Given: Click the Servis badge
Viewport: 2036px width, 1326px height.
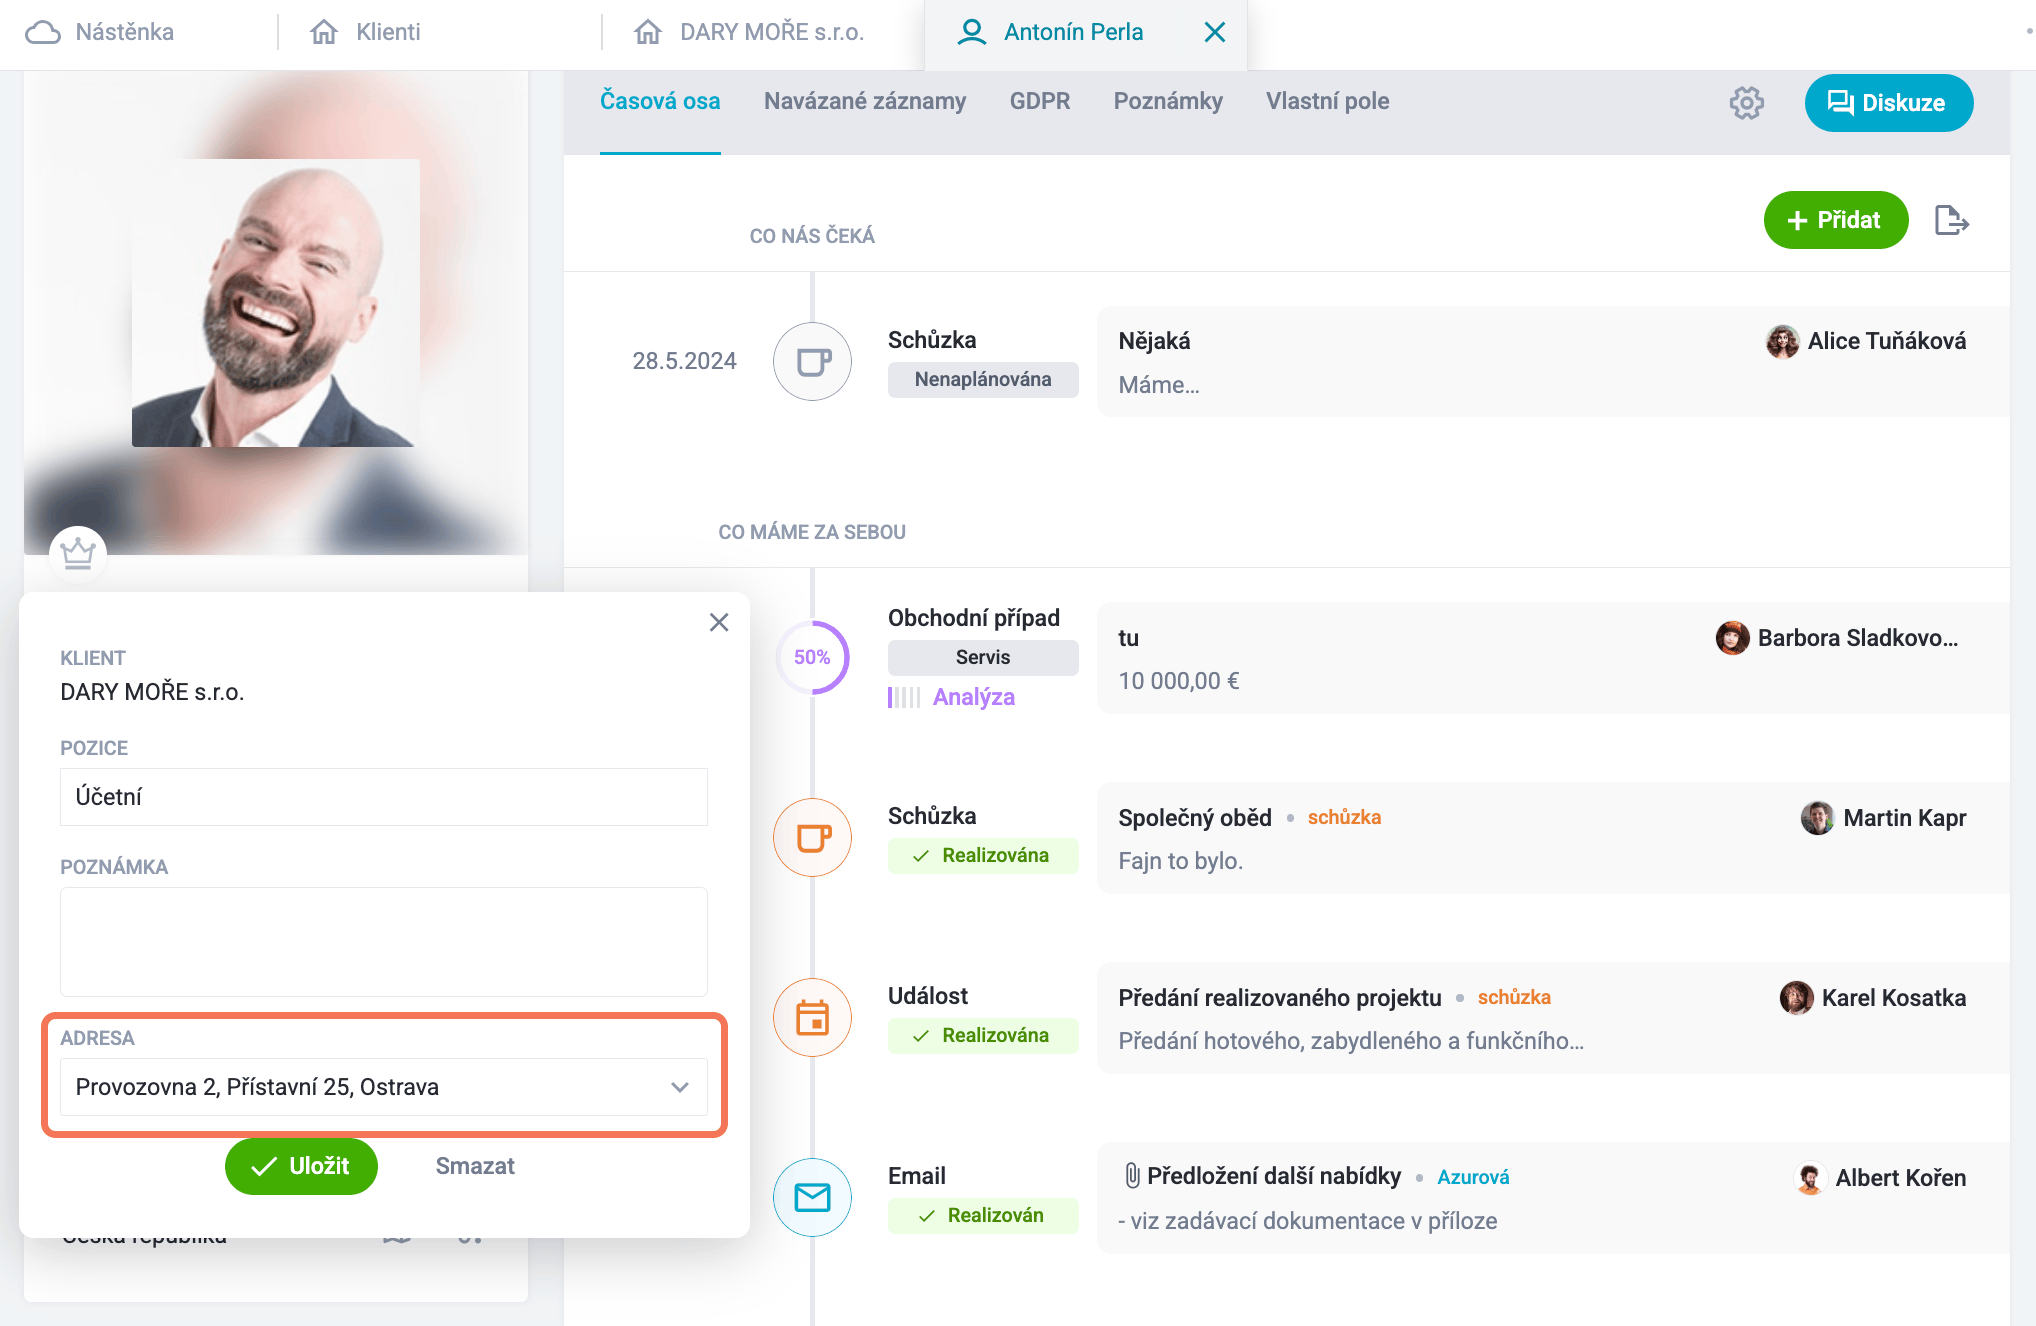Looking at the screenshot, I should [983, 657].
